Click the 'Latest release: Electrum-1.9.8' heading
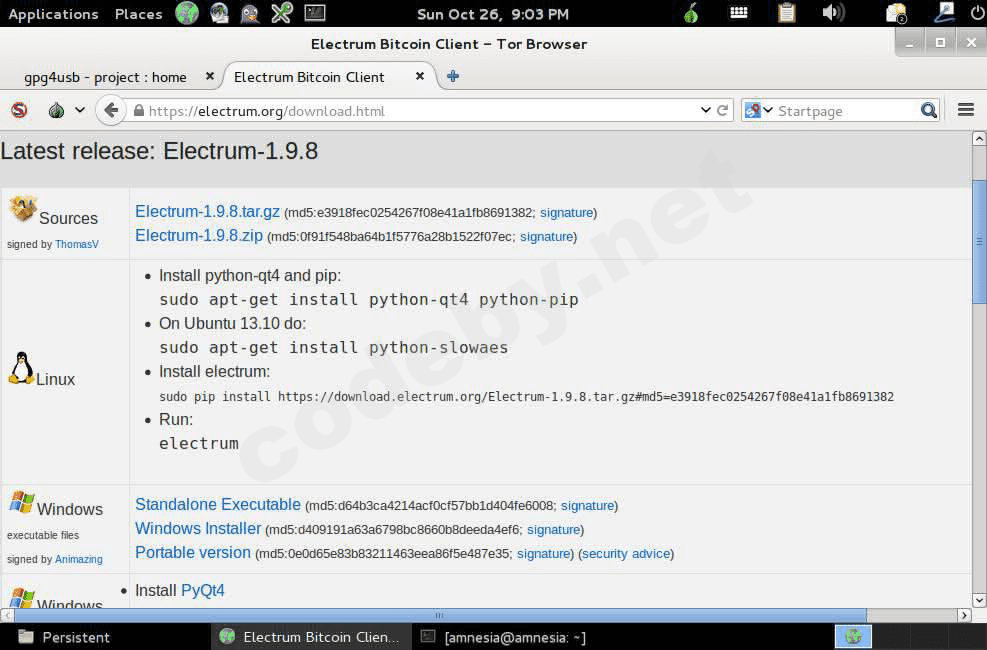Screen dimensions: 987x650 click(x=159, y=151)
